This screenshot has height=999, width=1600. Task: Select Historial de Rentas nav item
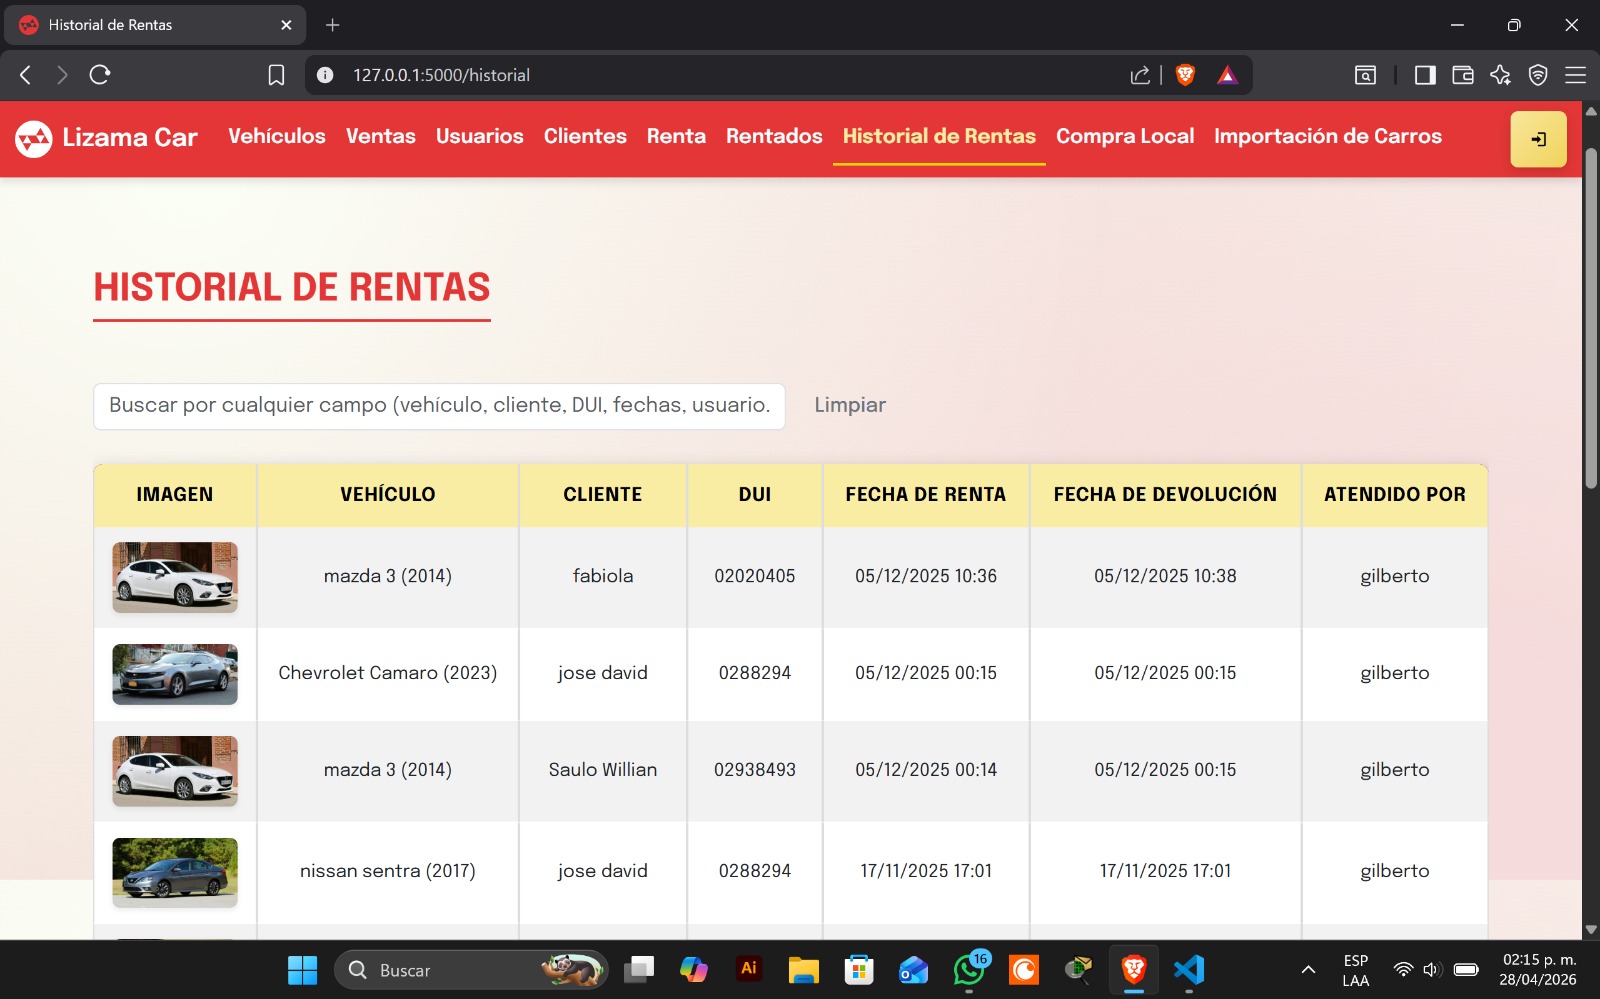[939, 136]
